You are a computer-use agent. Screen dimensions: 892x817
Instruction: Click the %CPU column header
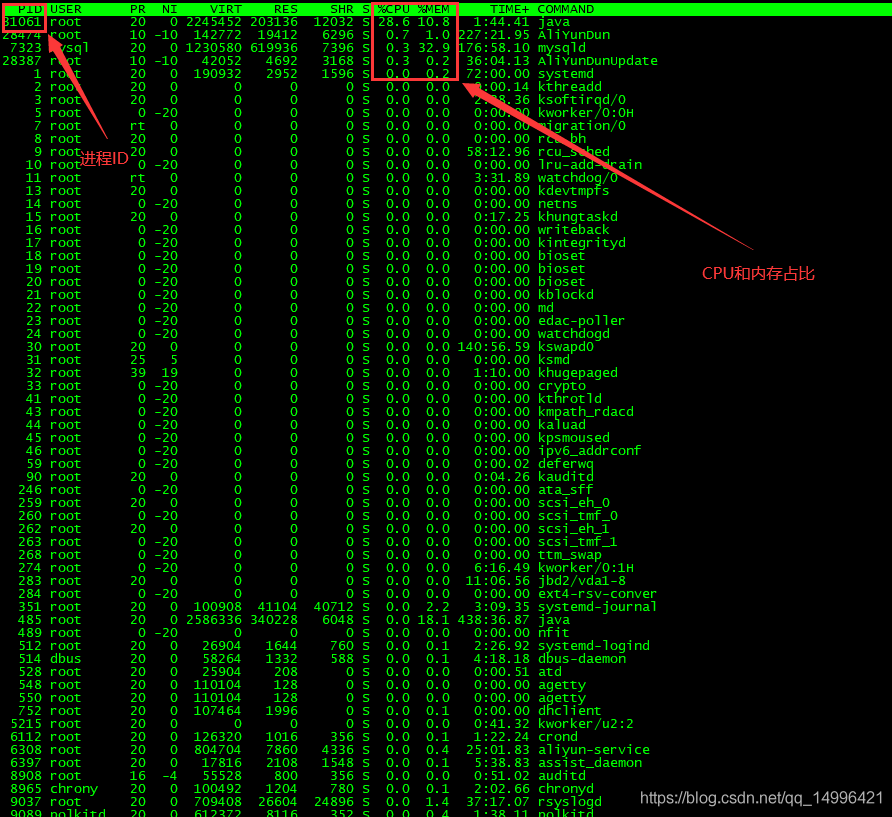[394, 9]
